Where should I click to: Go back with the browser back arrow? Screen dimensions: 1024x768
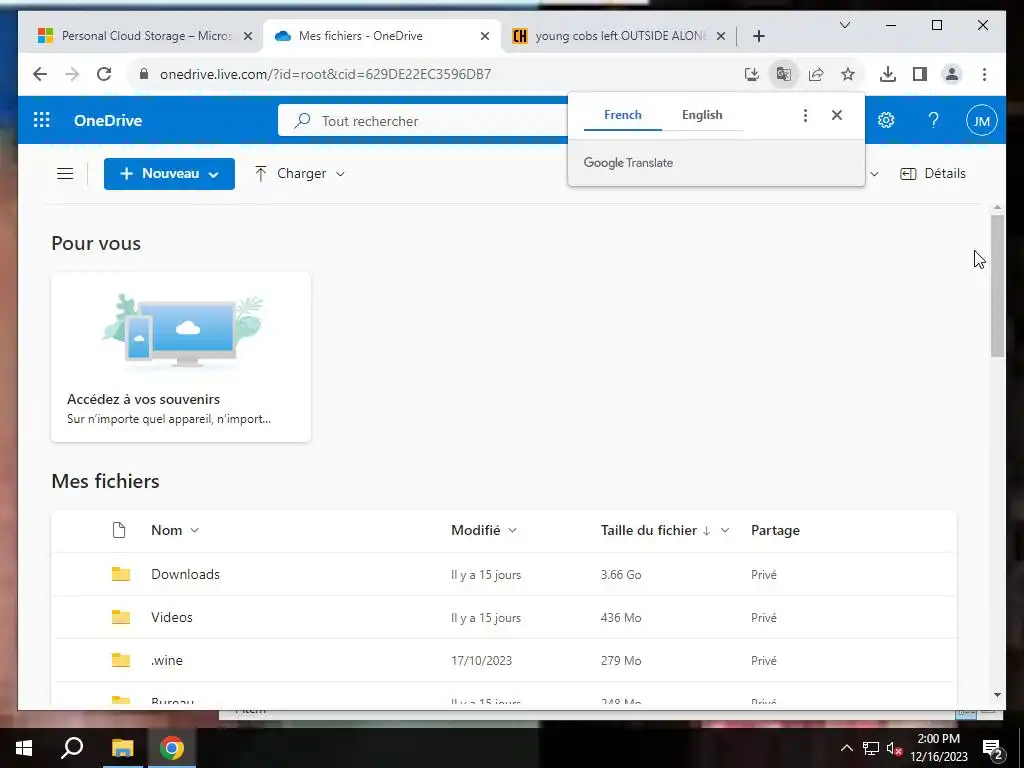[x=40, y=74]
